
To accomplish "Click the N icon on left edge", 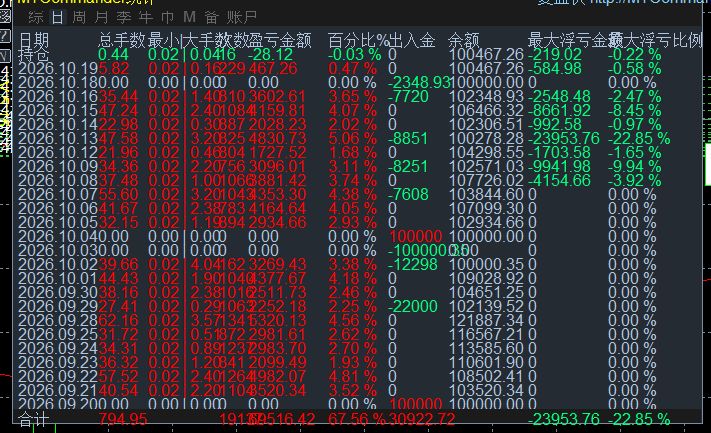I will tap(5, 56).
